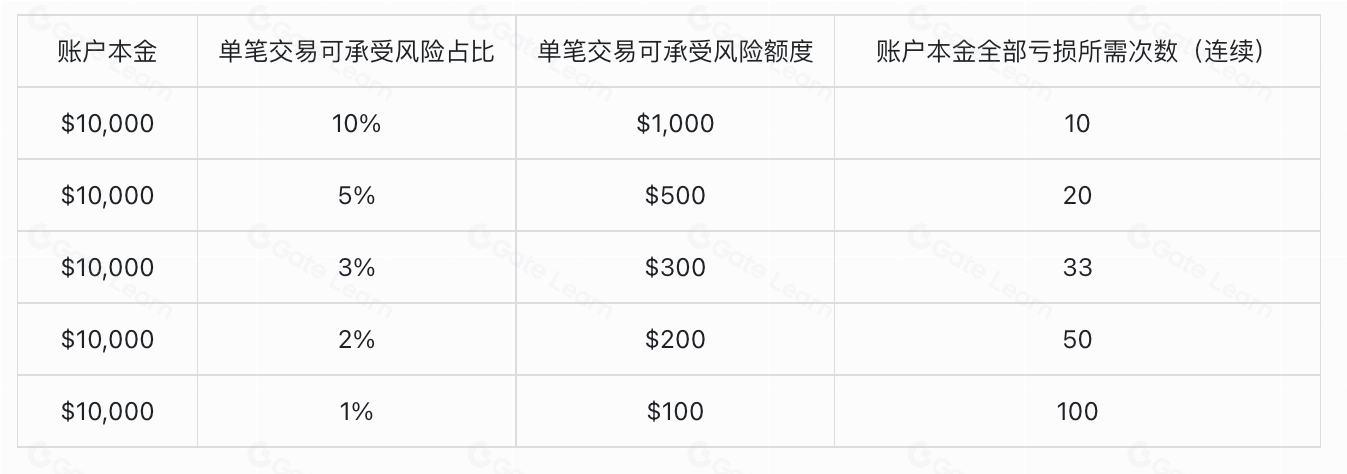Screen dimensions: 1347x474
Task: Select the $1,000 risk amount cell
Action: (x=675, y=123)
